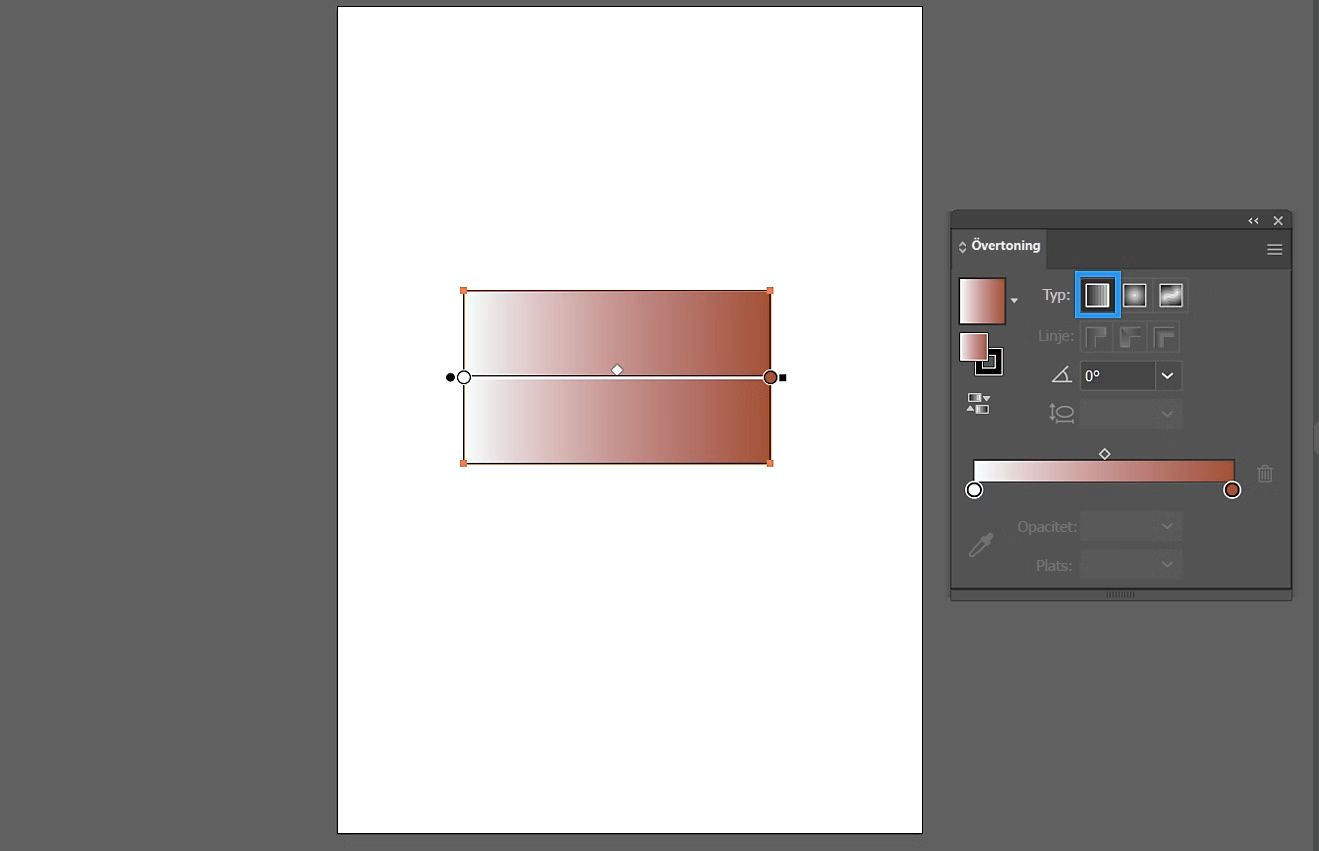Toggle panel size with the double-diamond icon

click(x=962, y=246)
